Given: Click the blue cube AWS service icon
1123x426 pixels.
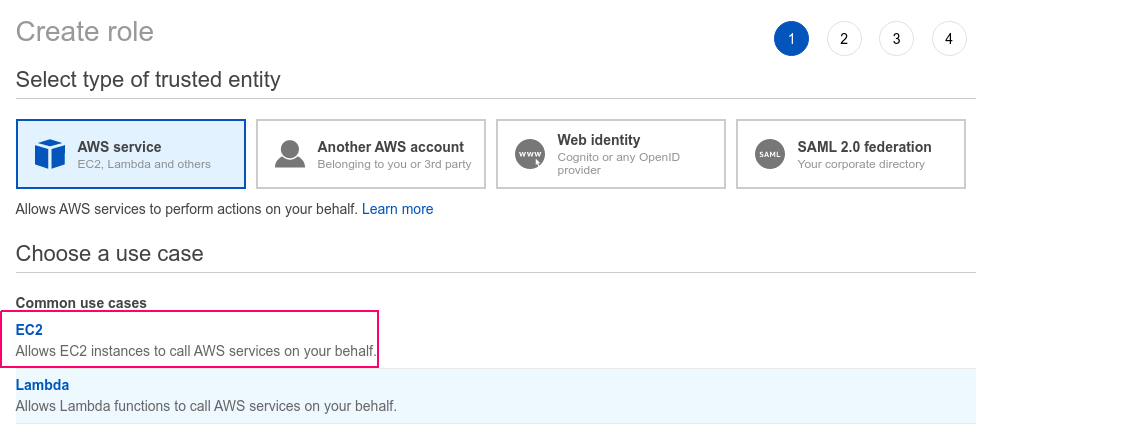Looking at the screenshot, I should point(50,154).
